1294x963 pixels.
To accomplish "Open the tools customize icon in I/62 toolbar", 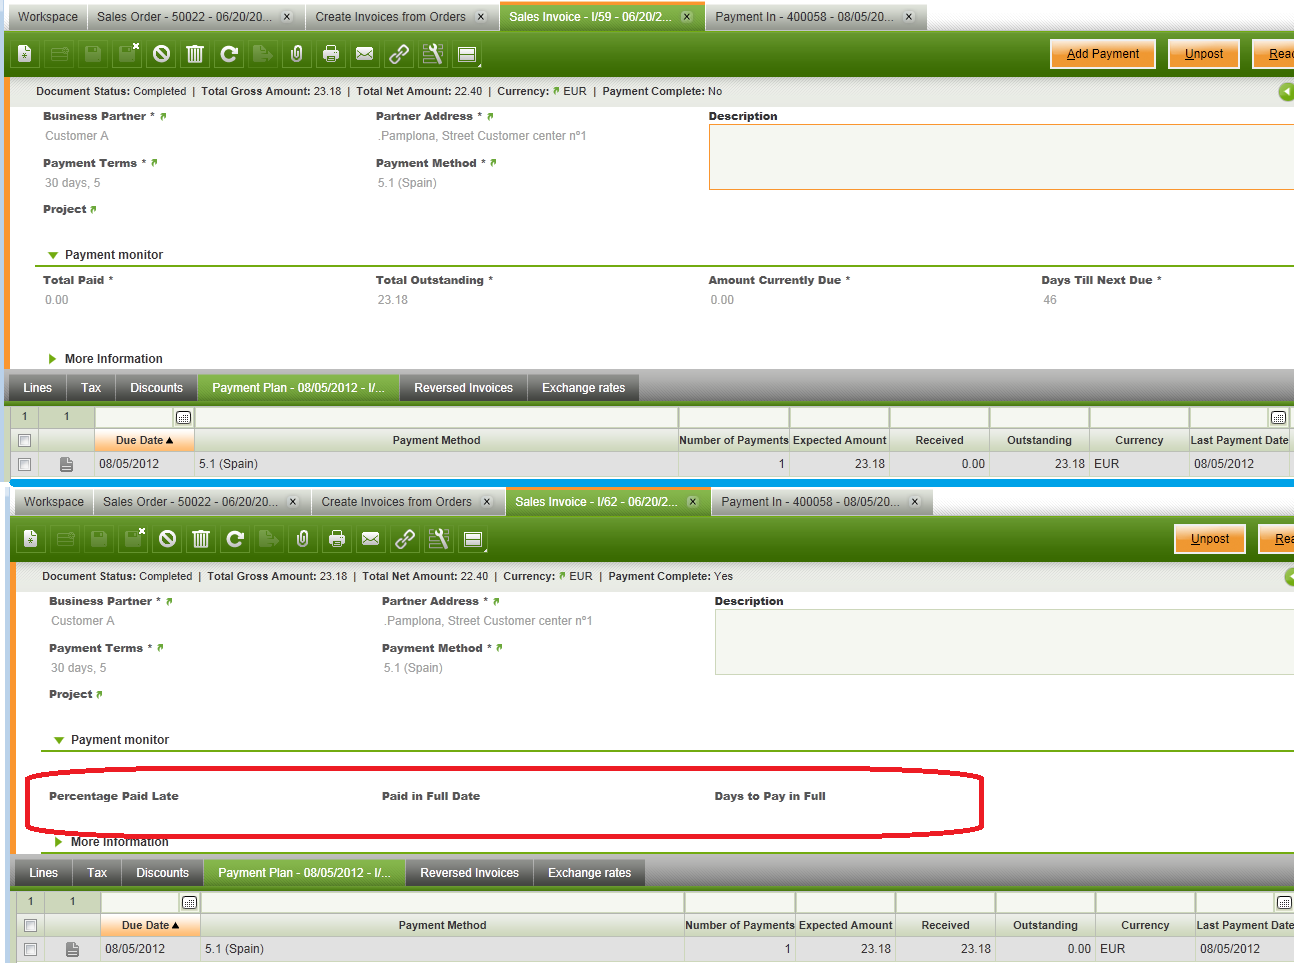I will pos(439,539).
